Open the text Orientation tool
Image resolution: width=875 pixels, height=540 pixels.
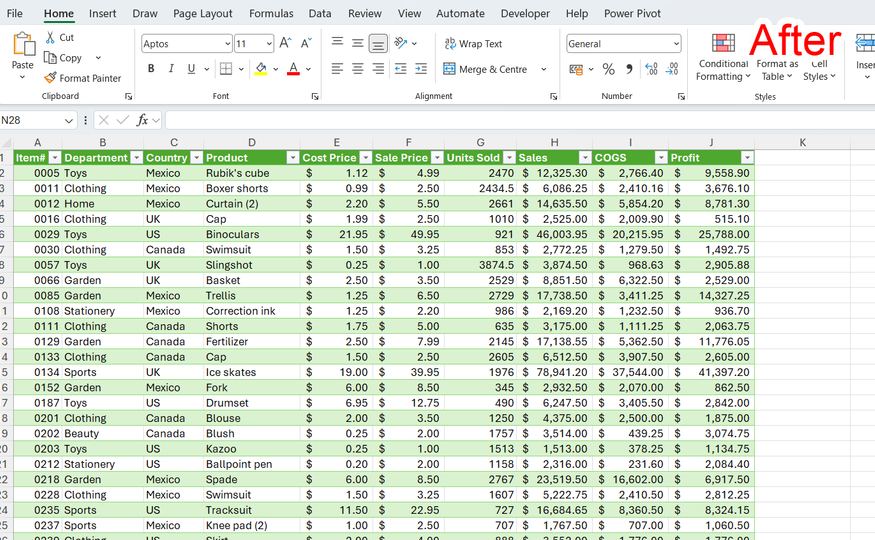(x=401, y=43)
